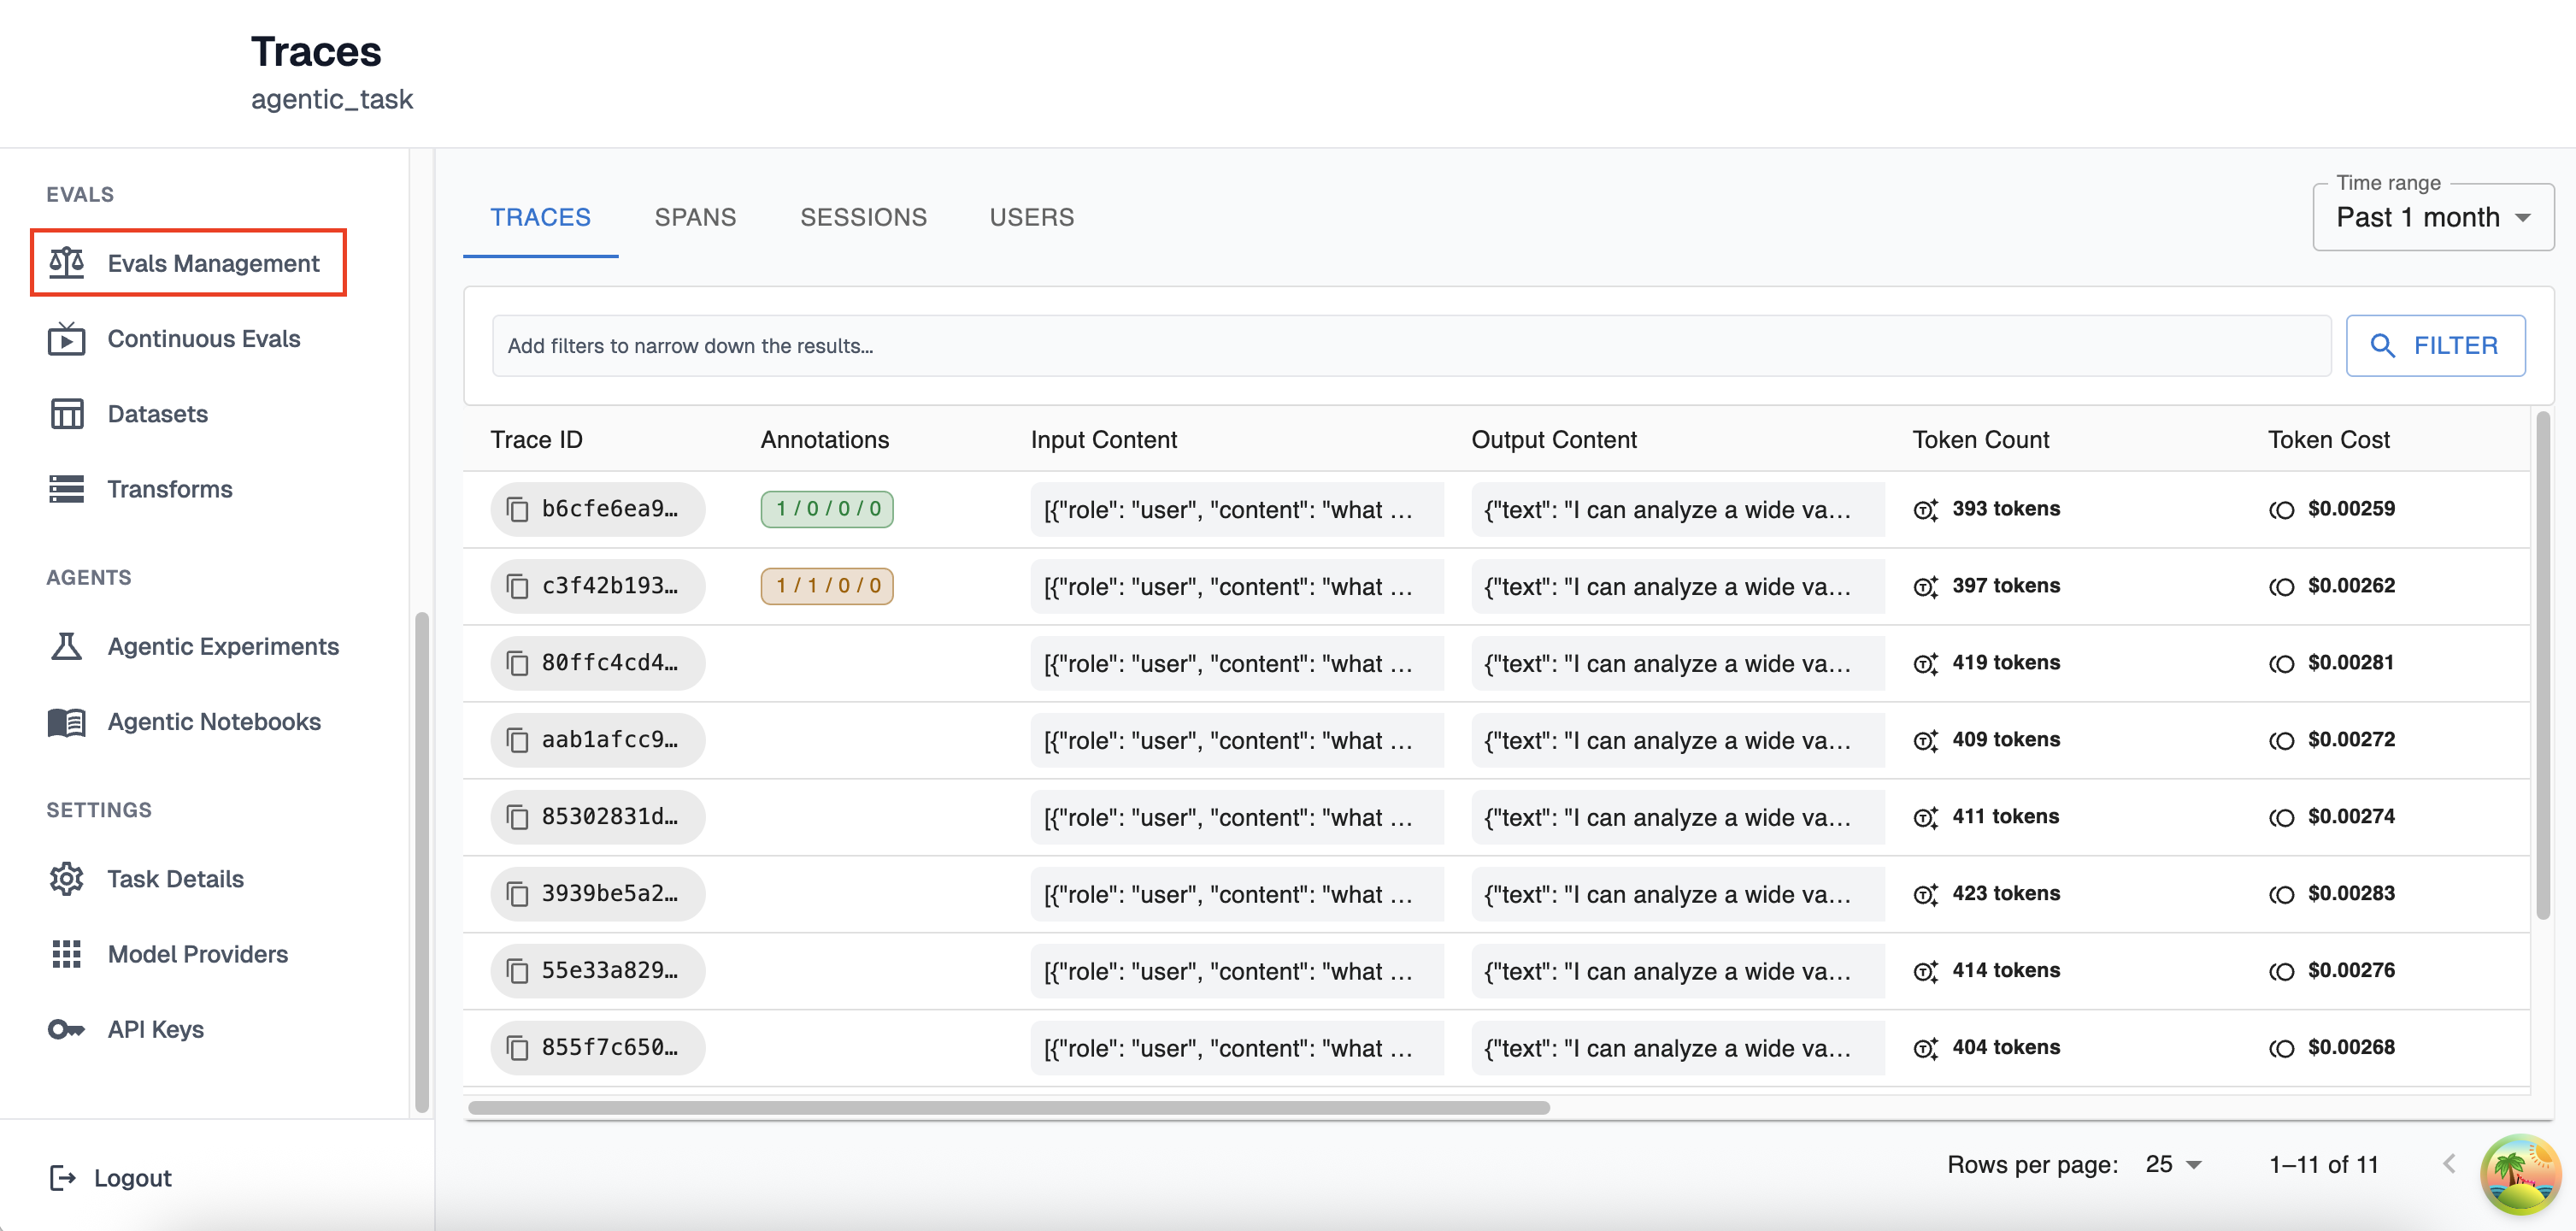
Task: Switch to the SPANS tab
Action: [x=695, y=217]
